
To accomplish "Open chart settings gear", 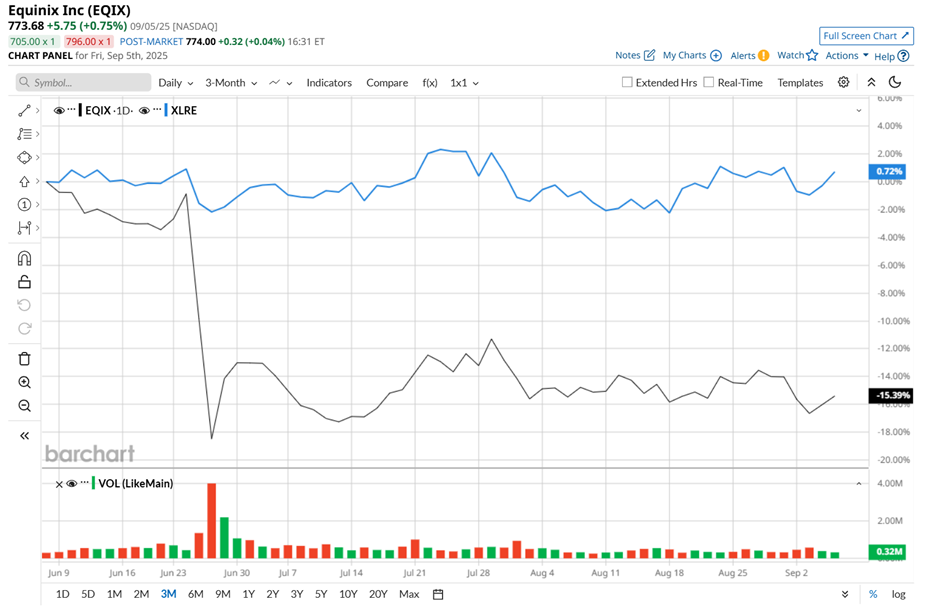I will 843,82.
